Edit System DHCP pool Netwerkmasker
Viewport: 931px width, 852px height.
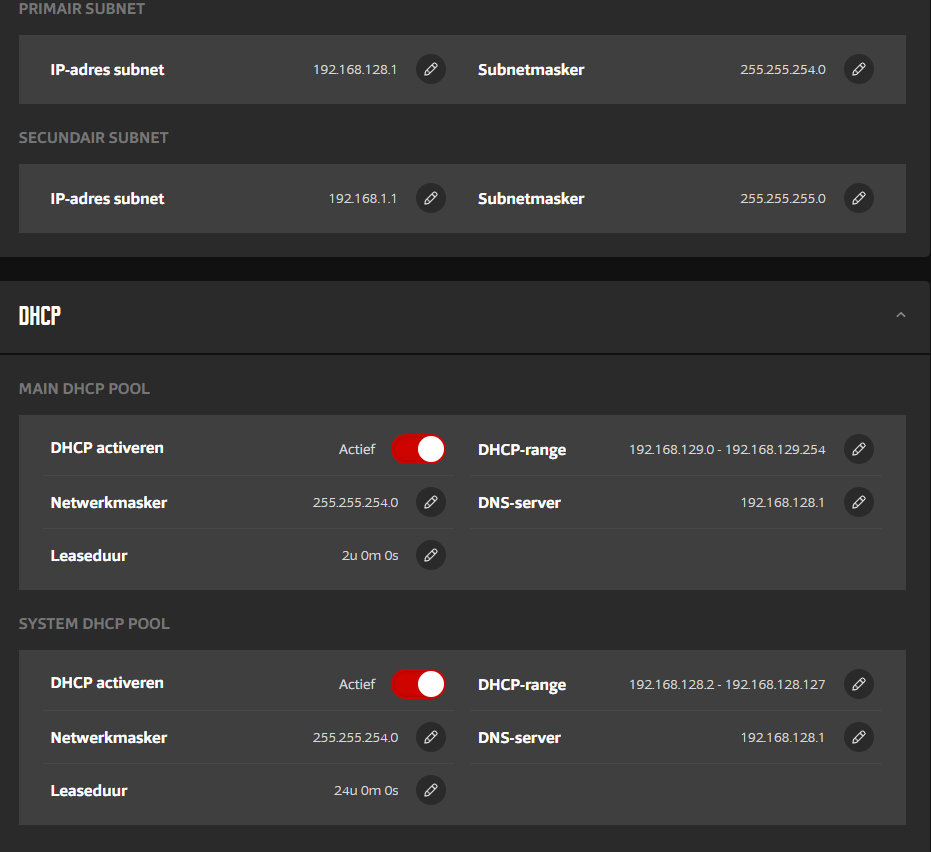[430, 737]
